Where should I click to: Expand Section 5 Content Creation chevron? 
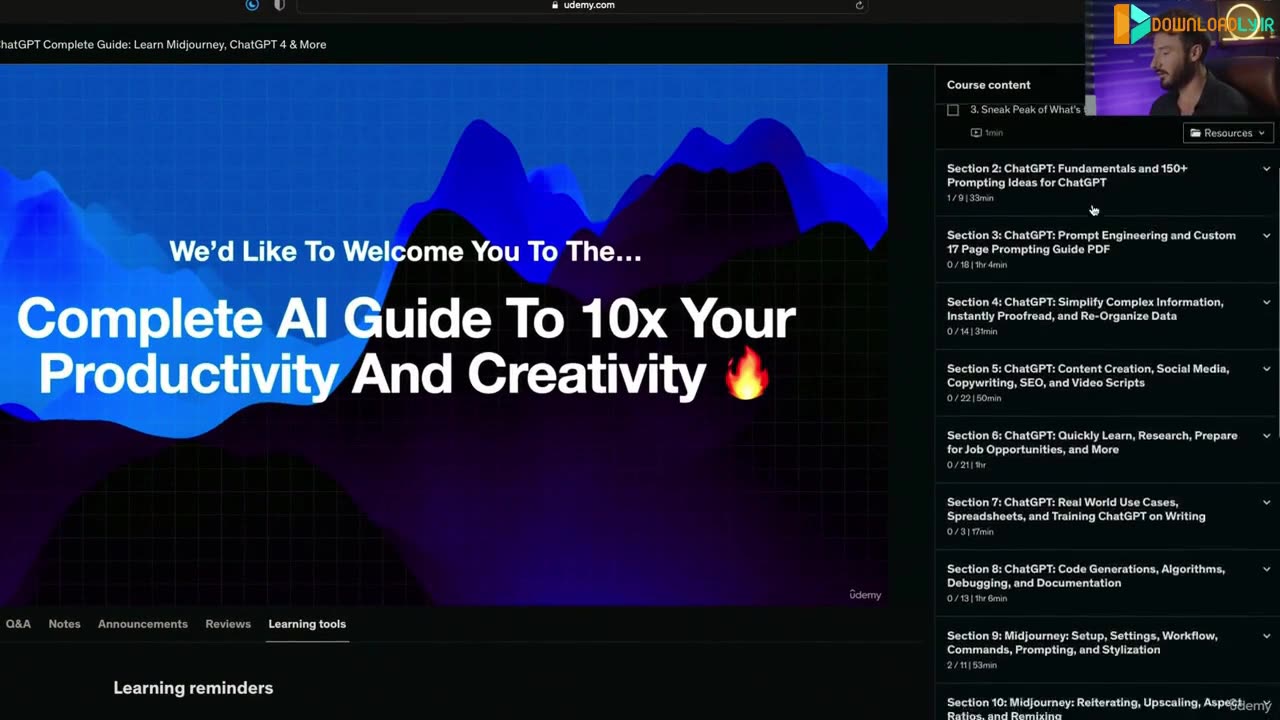pyautogui.click(x=1266, y=369)
